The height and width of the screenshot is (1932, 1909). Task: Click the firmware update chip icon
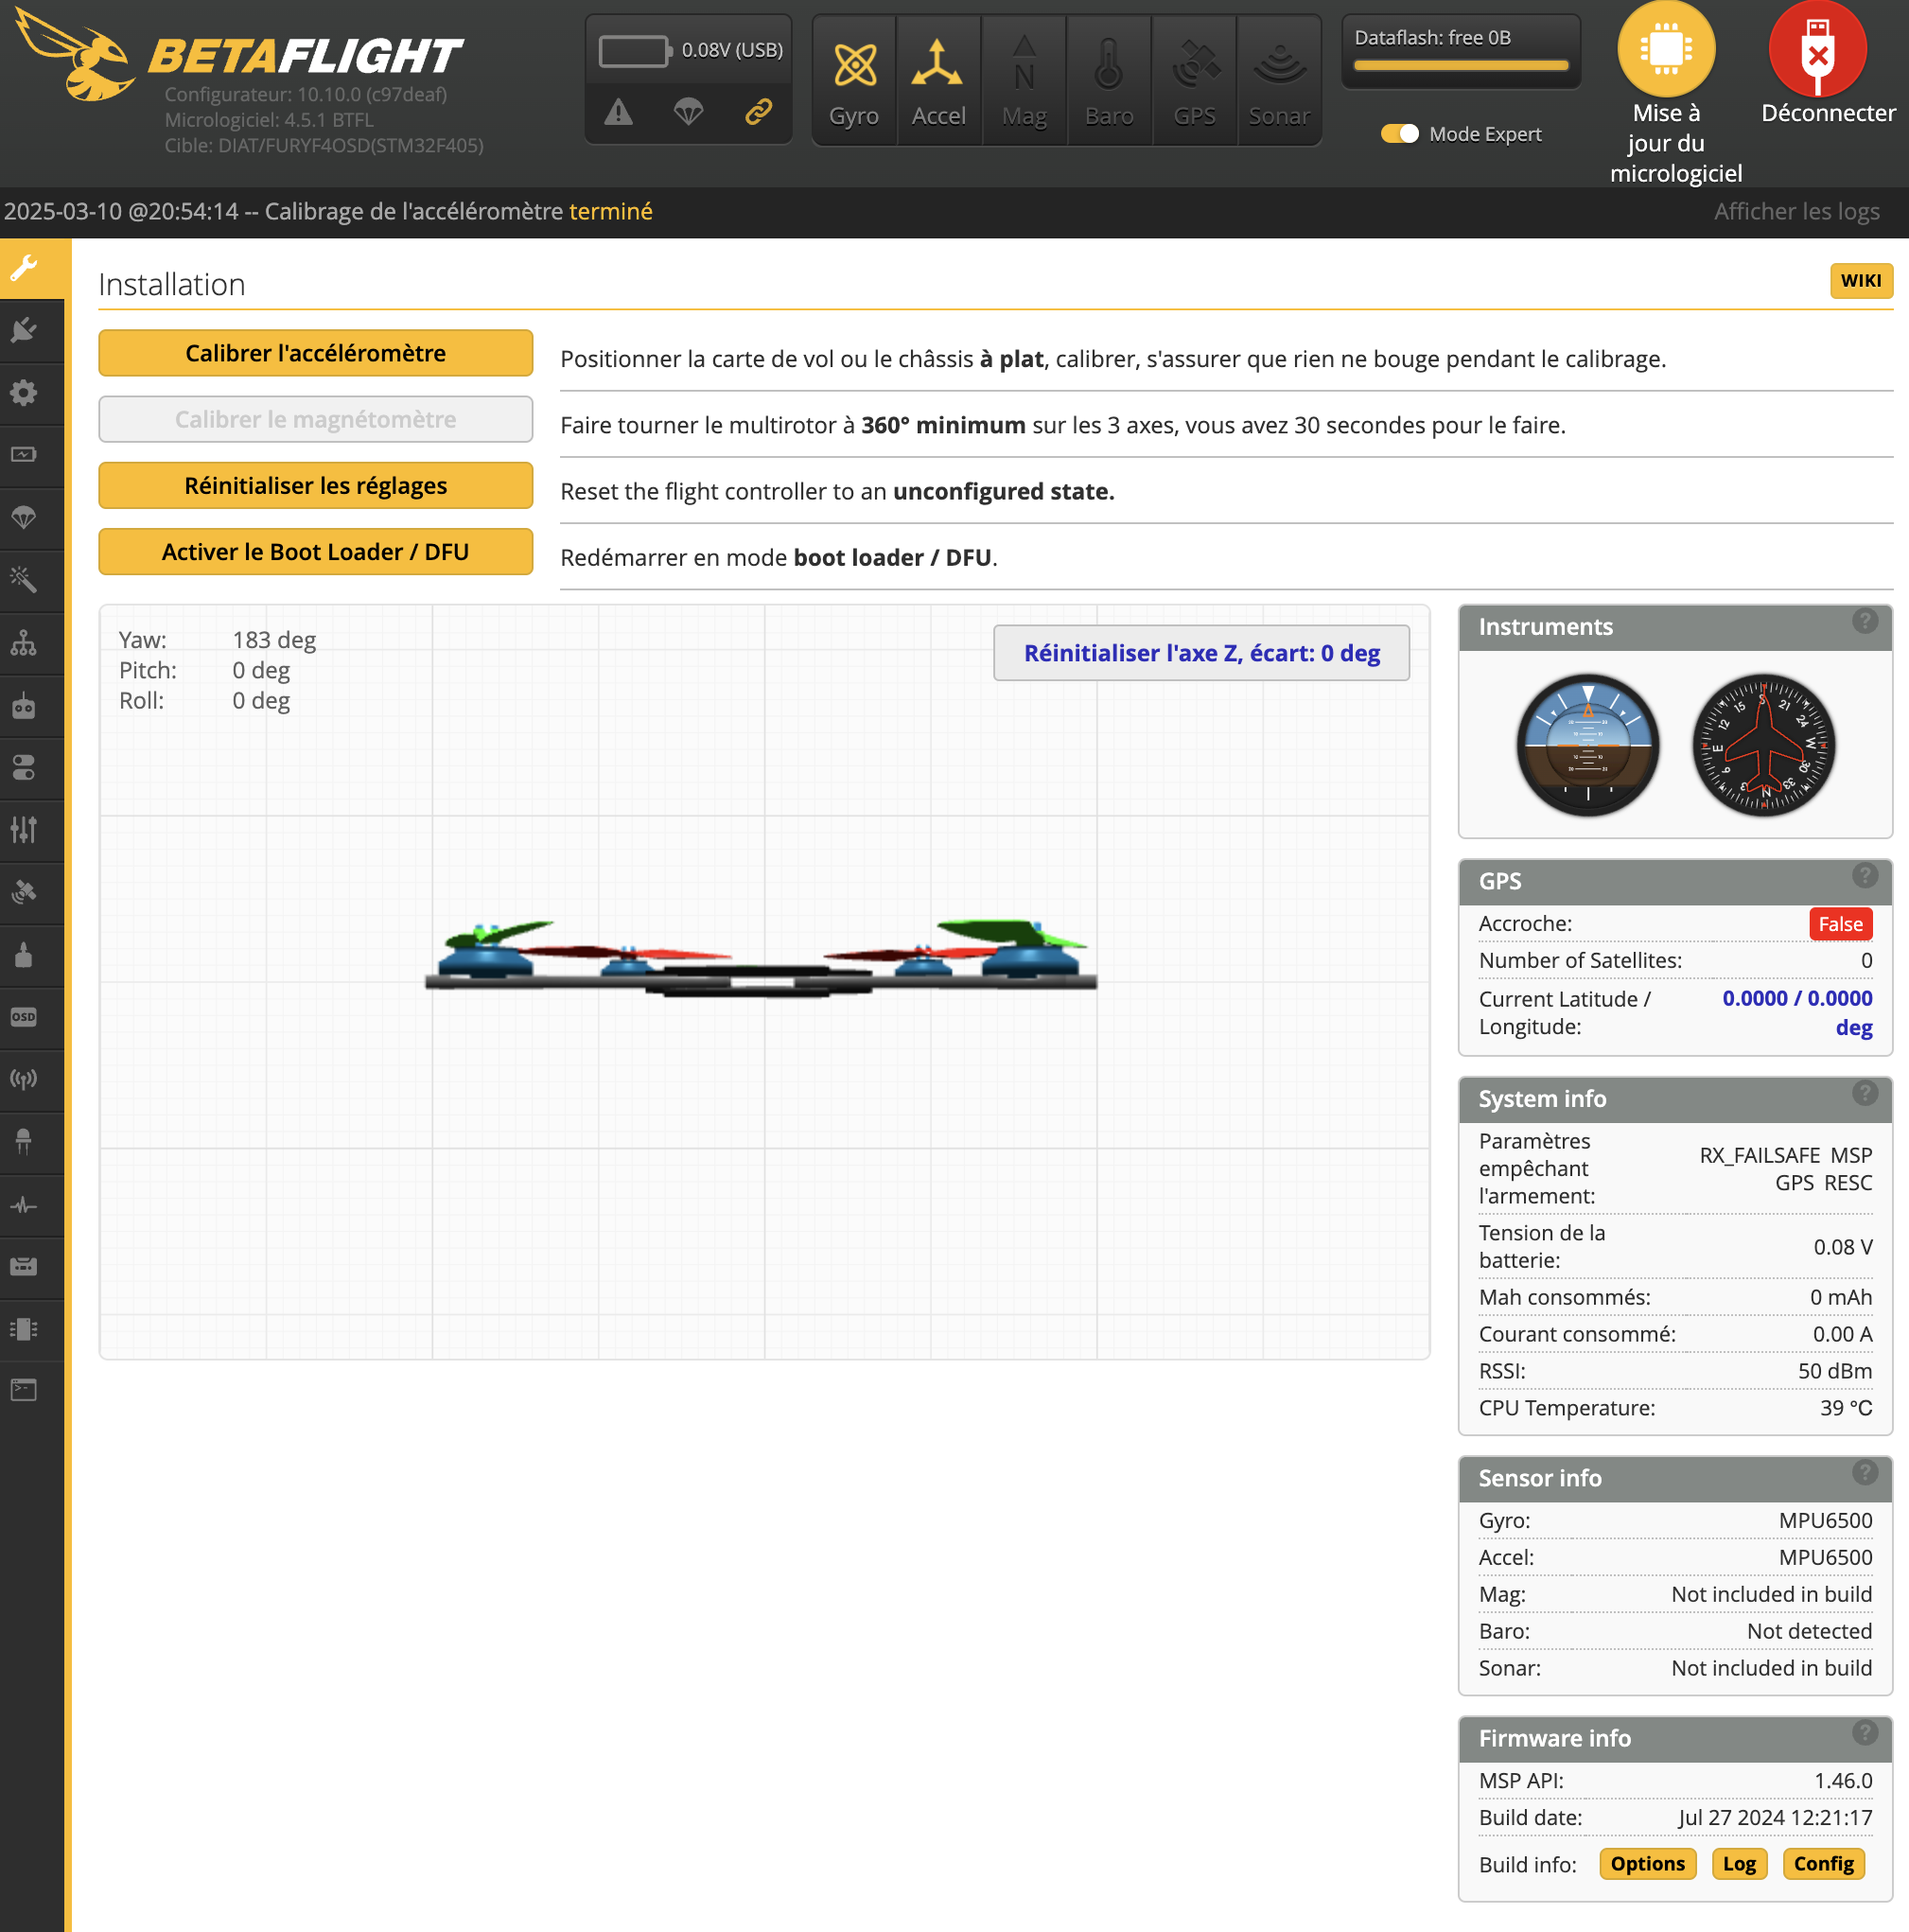coord(1666,50)
